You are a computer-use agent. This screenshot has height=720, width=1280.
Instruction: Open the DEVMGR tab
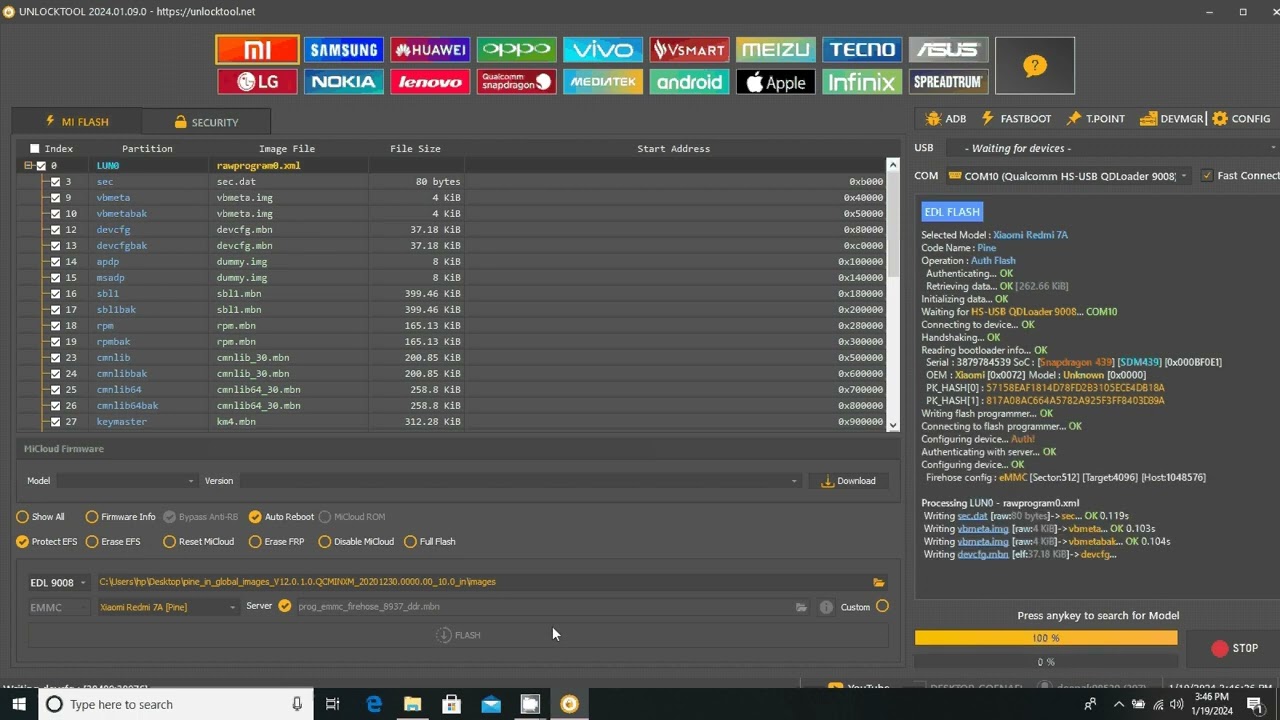click(x=1171, y=119)
